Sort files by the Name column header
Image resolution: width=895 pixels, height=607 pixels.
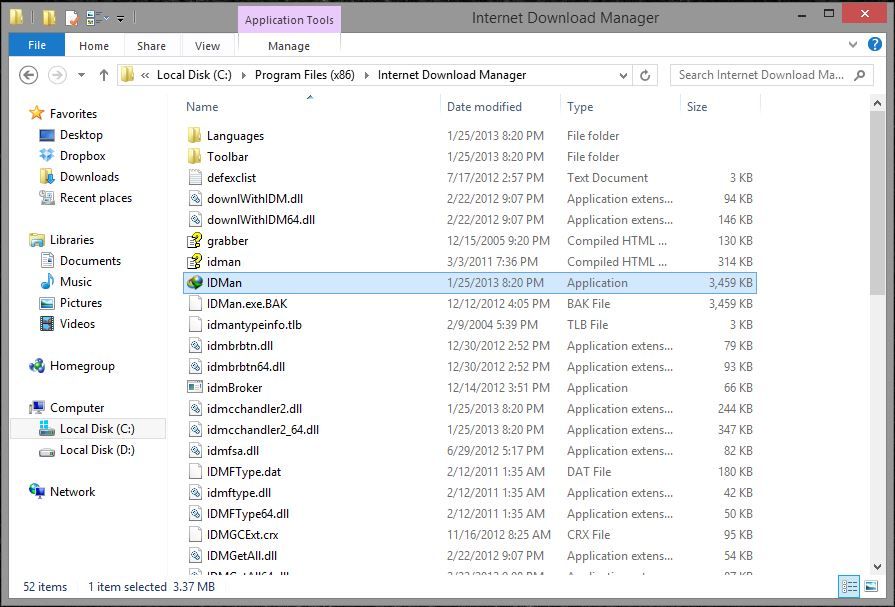[x=202, y=107]
